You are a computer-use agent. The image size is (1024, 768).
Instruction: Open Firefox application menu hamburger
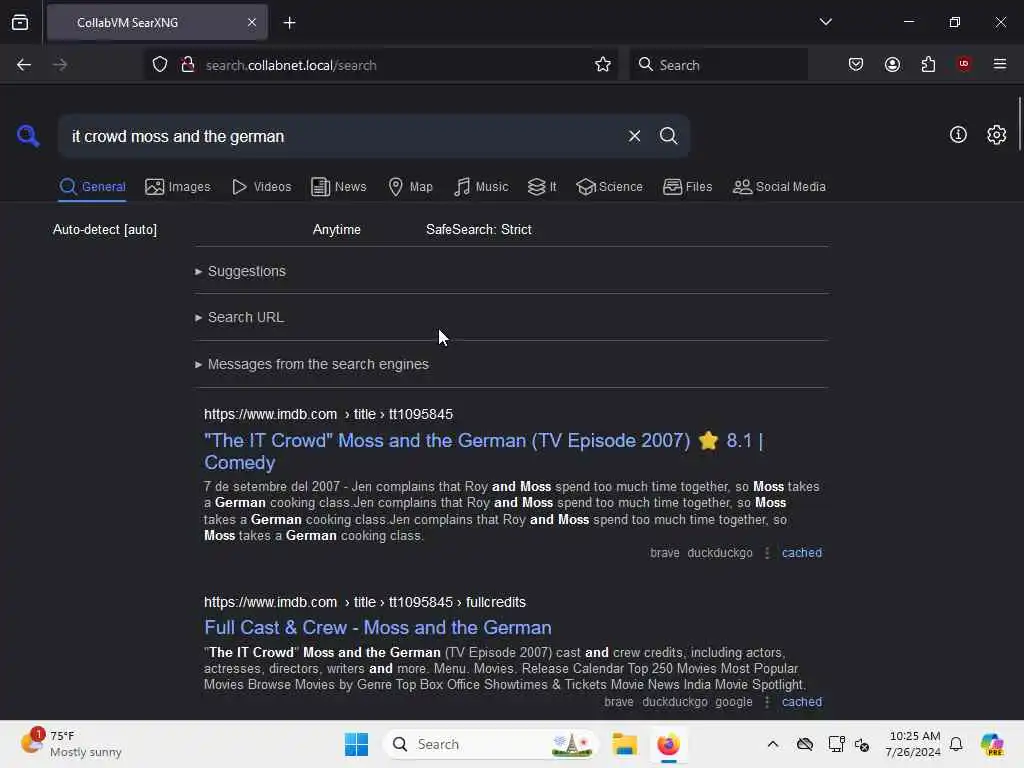(1000, 64)
